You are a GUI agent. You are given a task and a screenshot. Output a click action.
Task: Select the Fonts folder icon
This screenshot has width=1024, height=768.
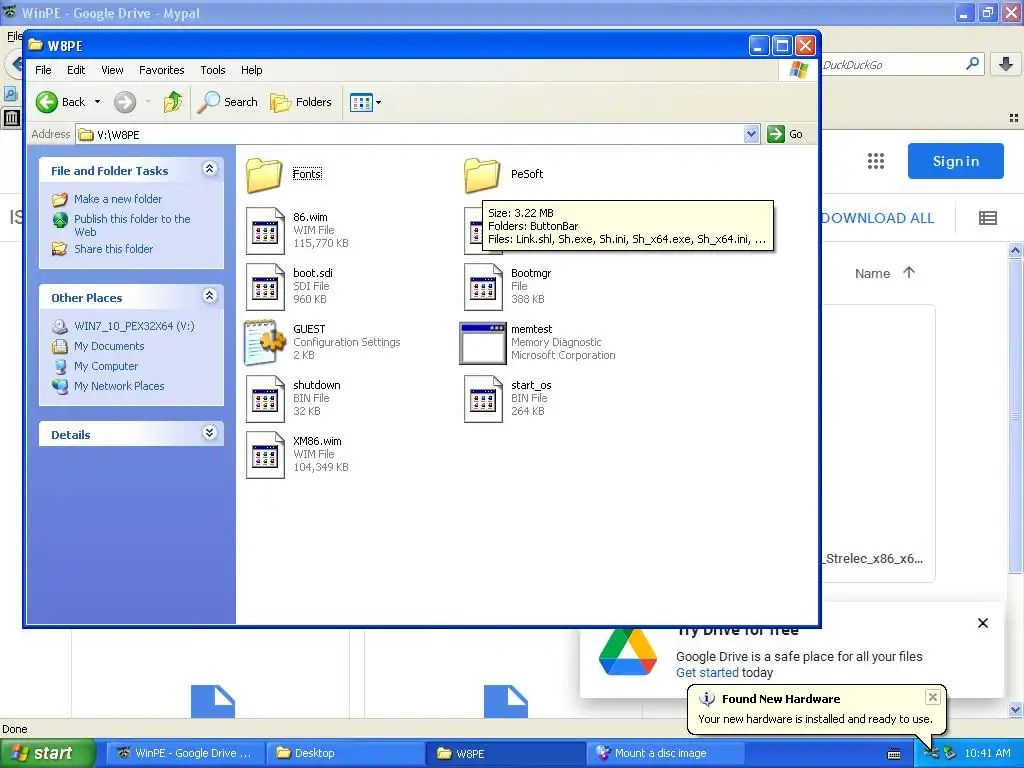click(x=264, y=174)
